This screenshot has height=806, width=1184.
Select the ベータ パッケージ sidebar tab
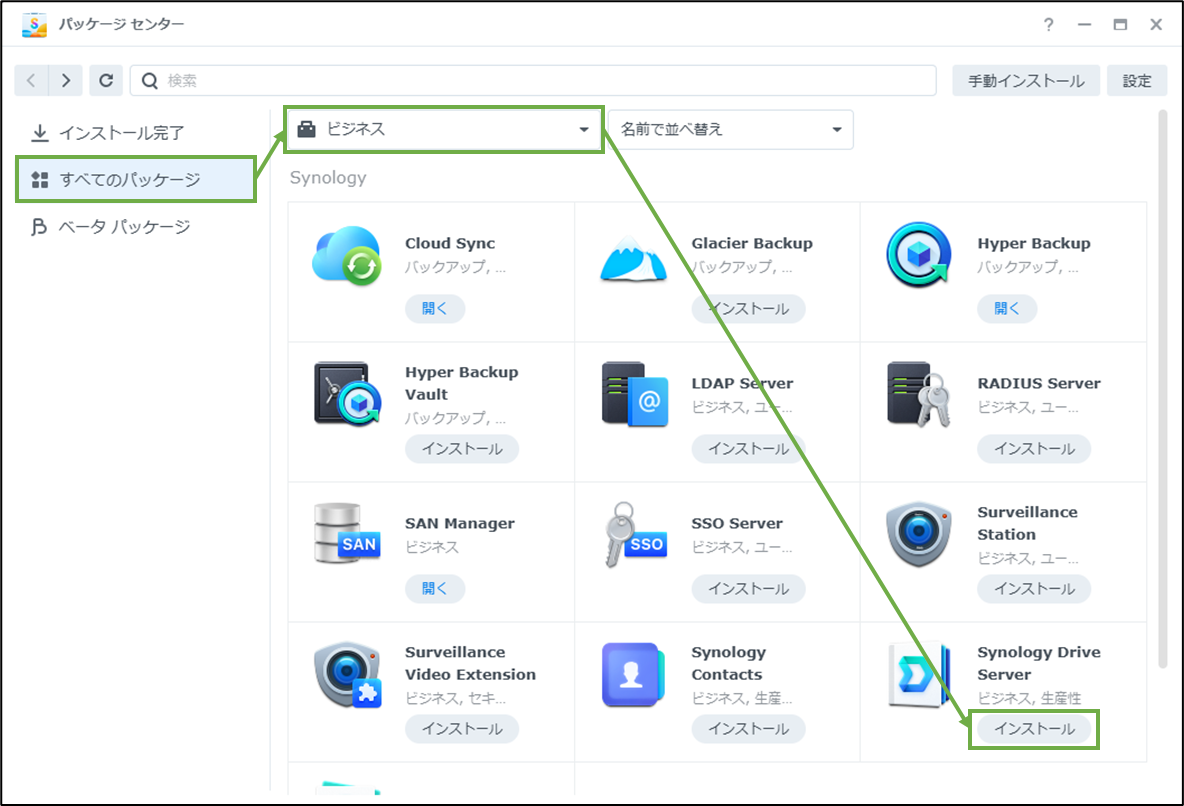coord(136,227)
